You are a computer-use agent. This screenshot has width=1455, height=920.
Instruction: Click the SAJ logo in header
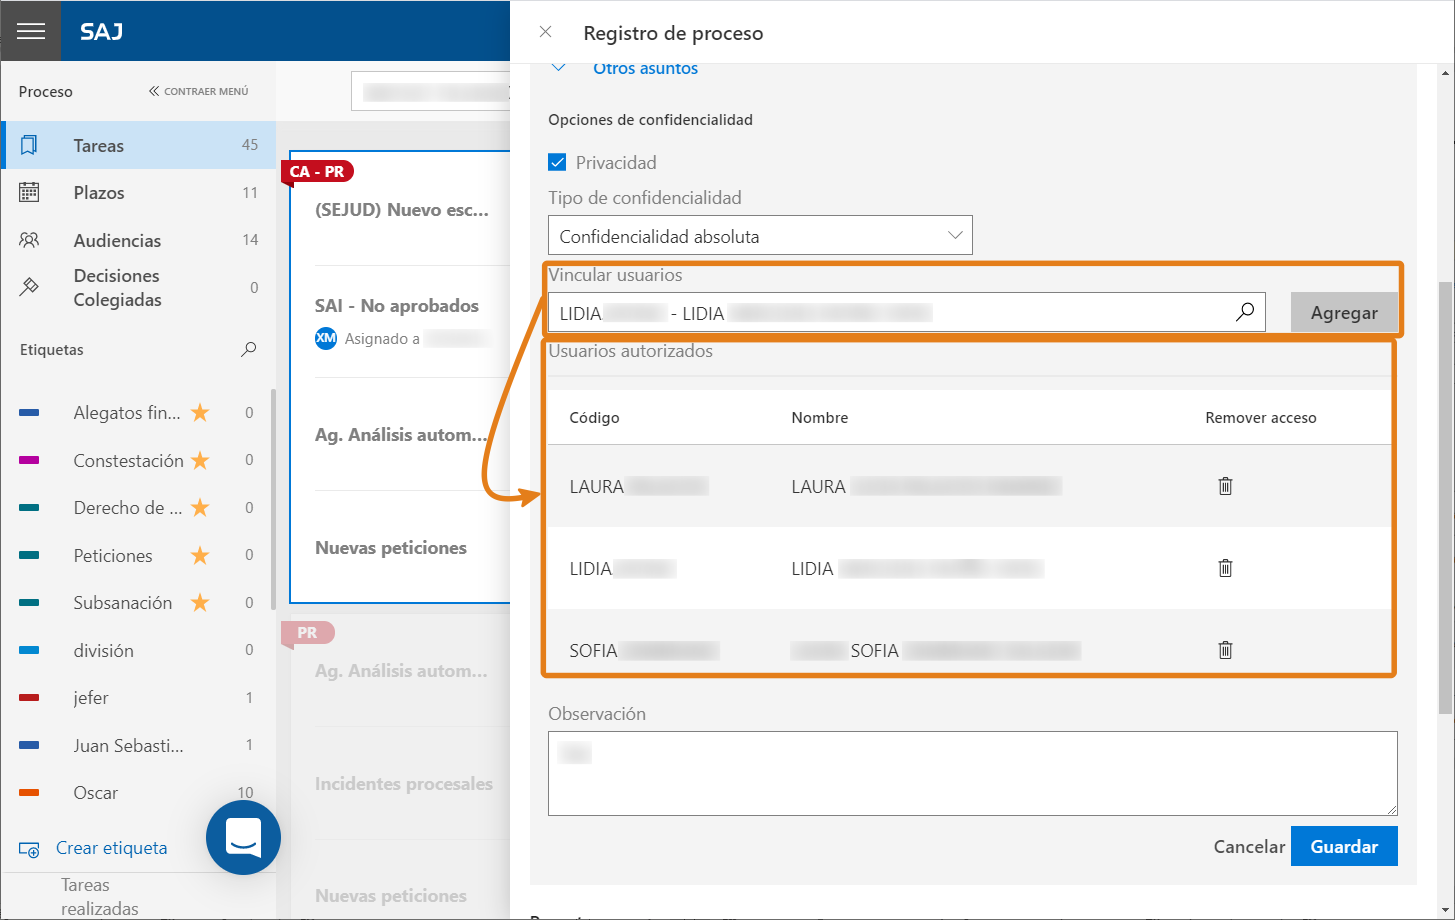(x=101, y=31)
